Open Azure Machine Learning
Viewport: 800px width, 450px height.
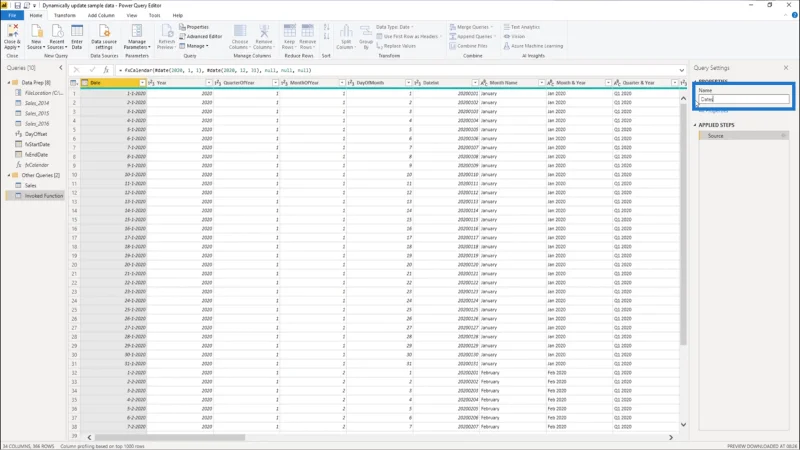point(533,46)
